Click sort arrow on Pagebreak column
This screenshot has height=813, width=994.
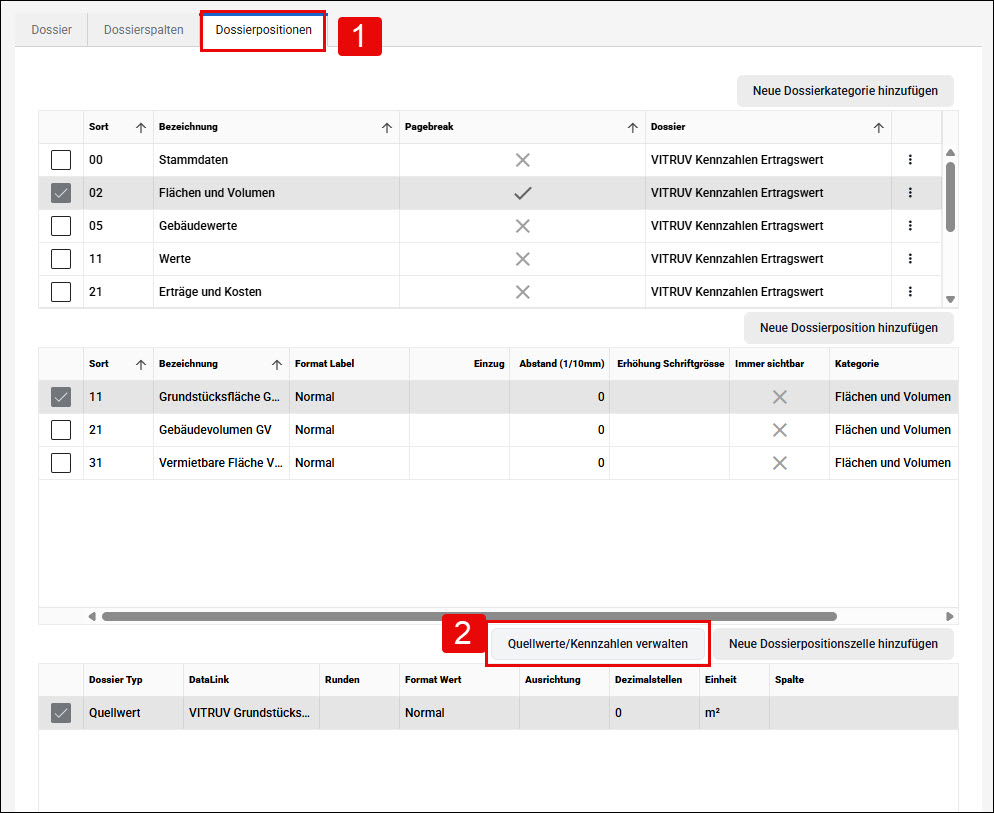632,127
